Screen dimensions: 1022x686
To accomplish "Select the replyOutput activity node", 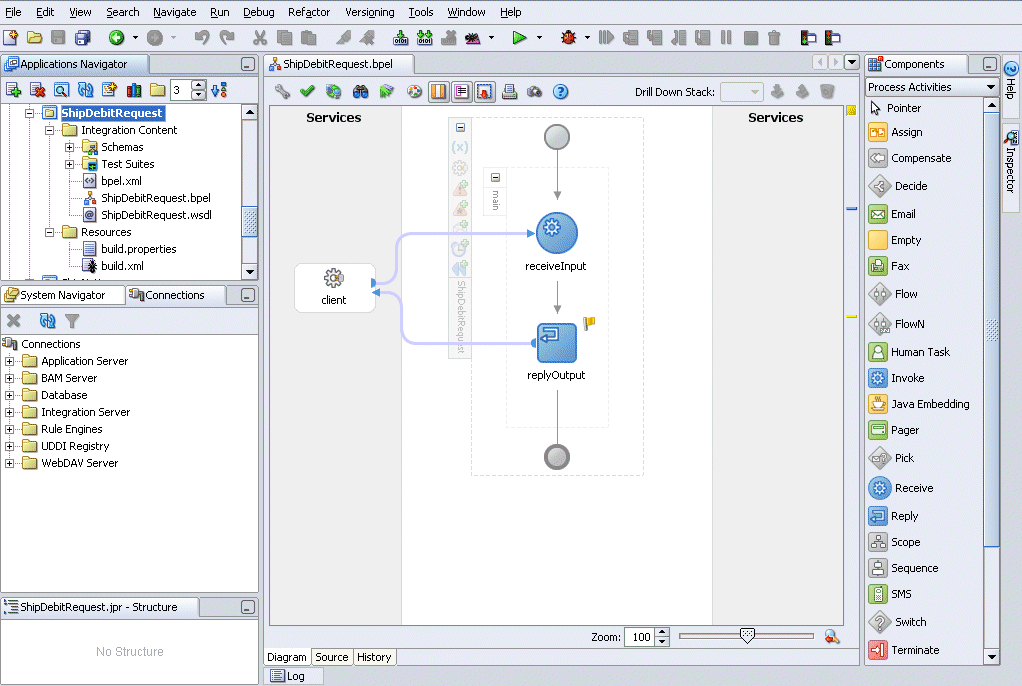I will (557, 343).
